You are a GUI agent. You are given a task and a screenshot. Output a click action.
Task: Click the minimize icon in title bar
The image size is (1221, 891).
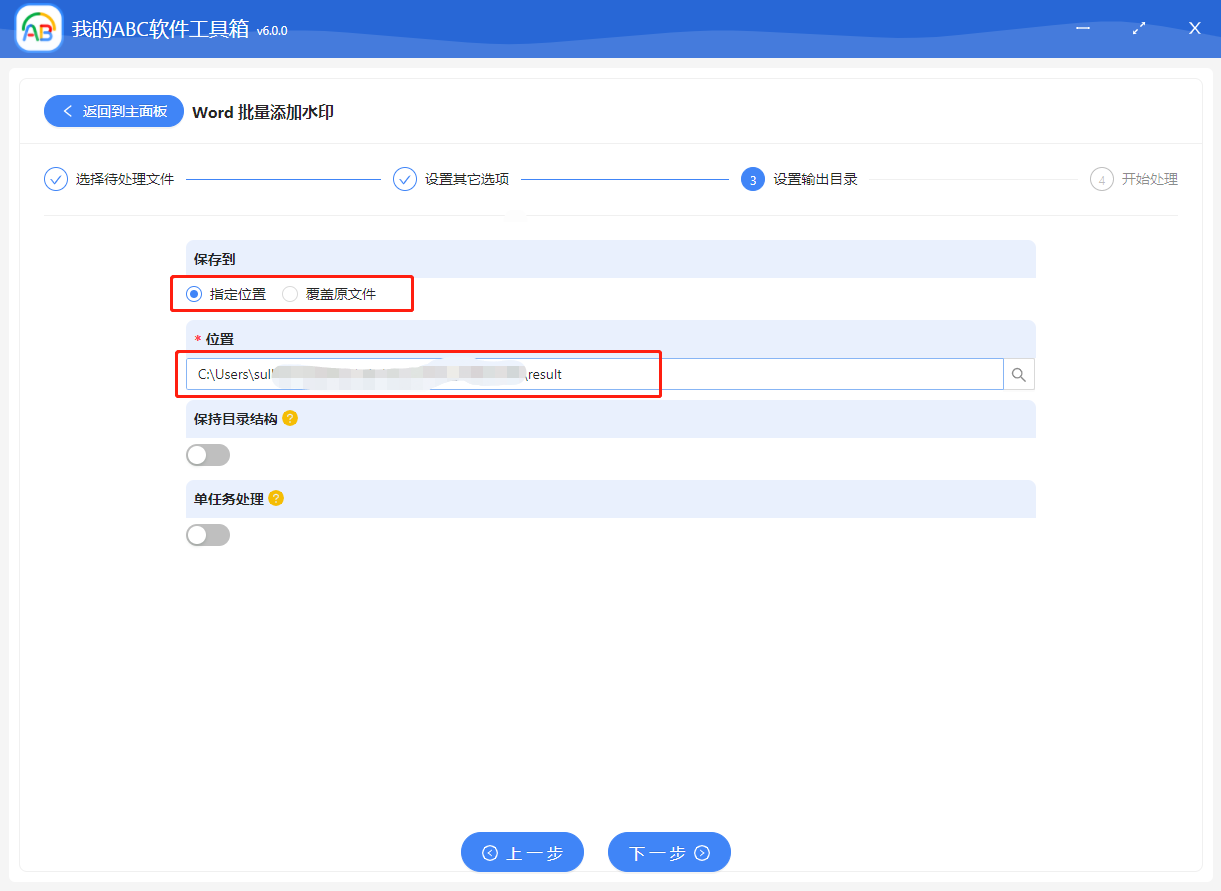[x=1082, y=28]
